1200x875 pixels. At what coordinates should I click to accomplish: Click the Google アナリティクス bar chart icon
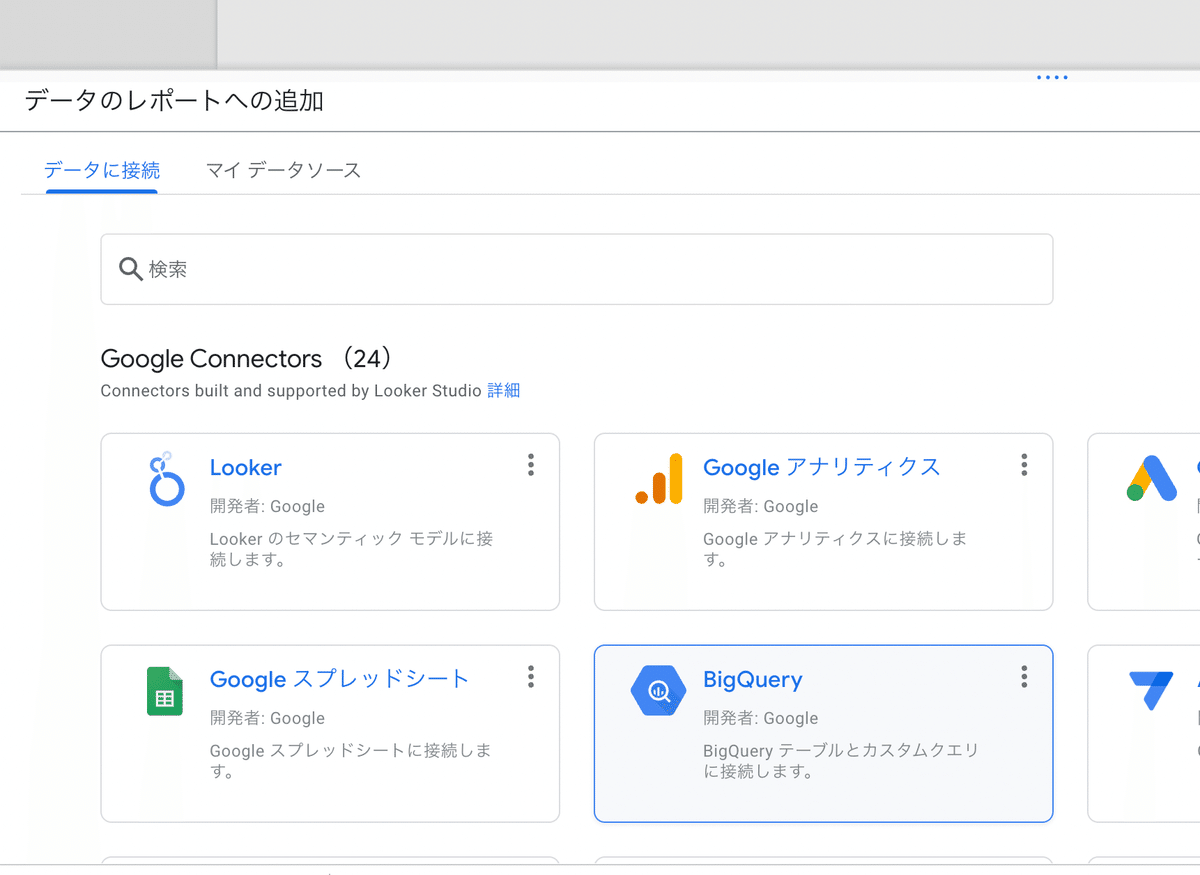(659, 479)
